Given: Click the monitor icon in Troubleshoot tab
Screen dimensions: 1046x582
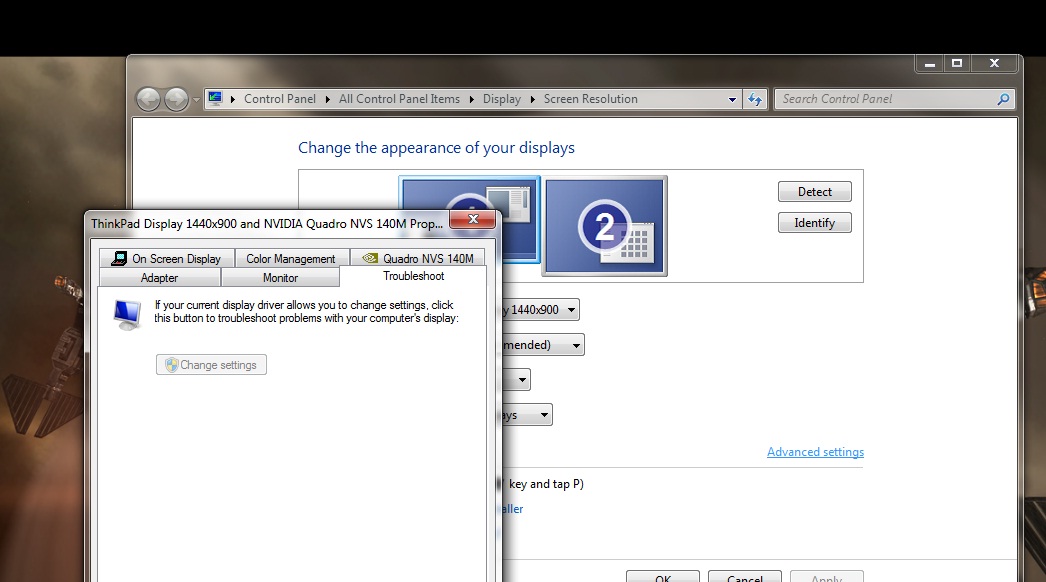Looking at the screenshot, I should click(x=127, y=314).
